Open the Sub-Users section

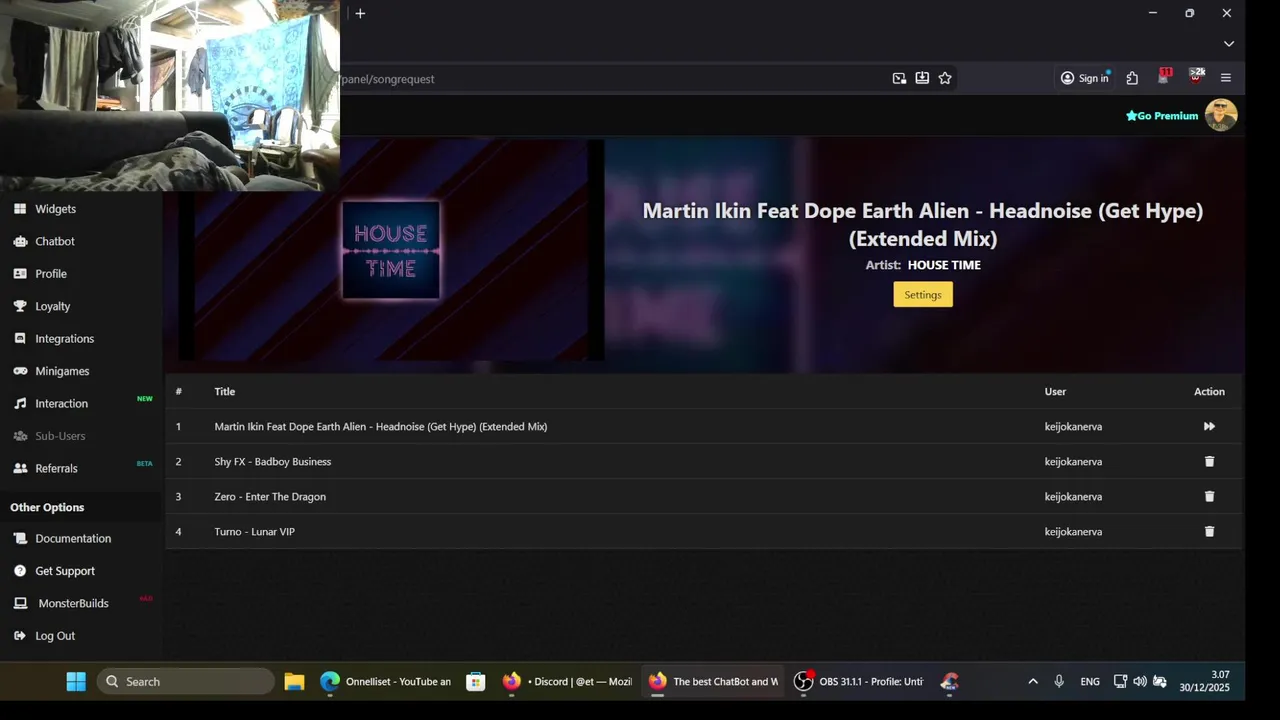pos(60,436)
